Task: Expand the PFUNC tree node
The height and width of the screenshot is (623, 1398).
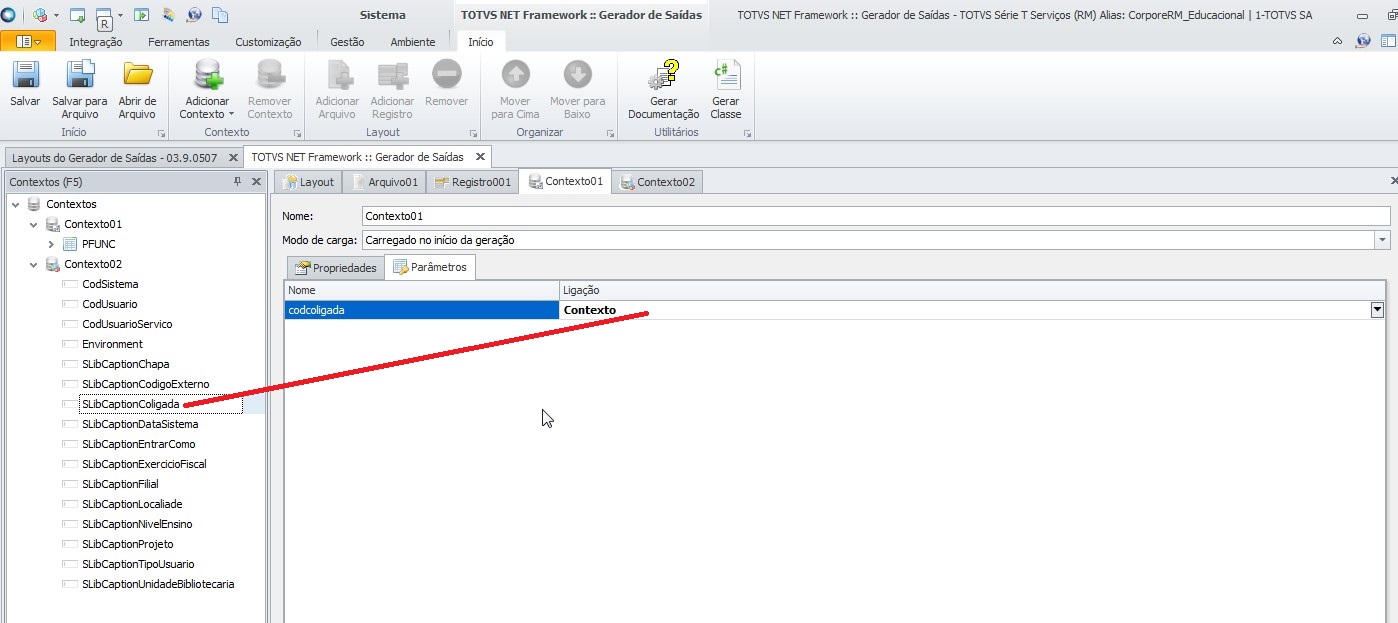Action: pos(51,244)
